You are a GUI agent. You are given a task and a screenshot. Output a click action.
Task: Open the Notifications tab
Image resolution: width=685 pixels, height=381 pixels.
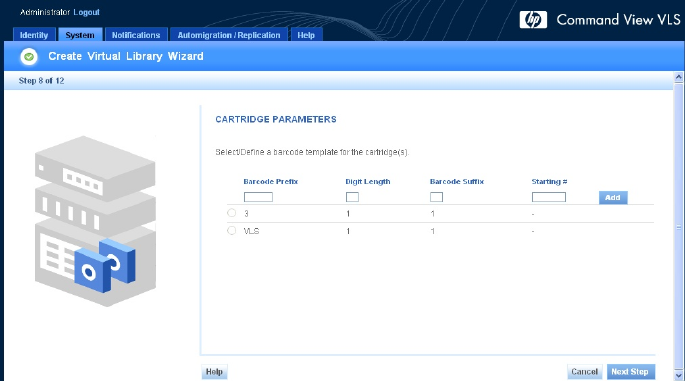(136, 35)
